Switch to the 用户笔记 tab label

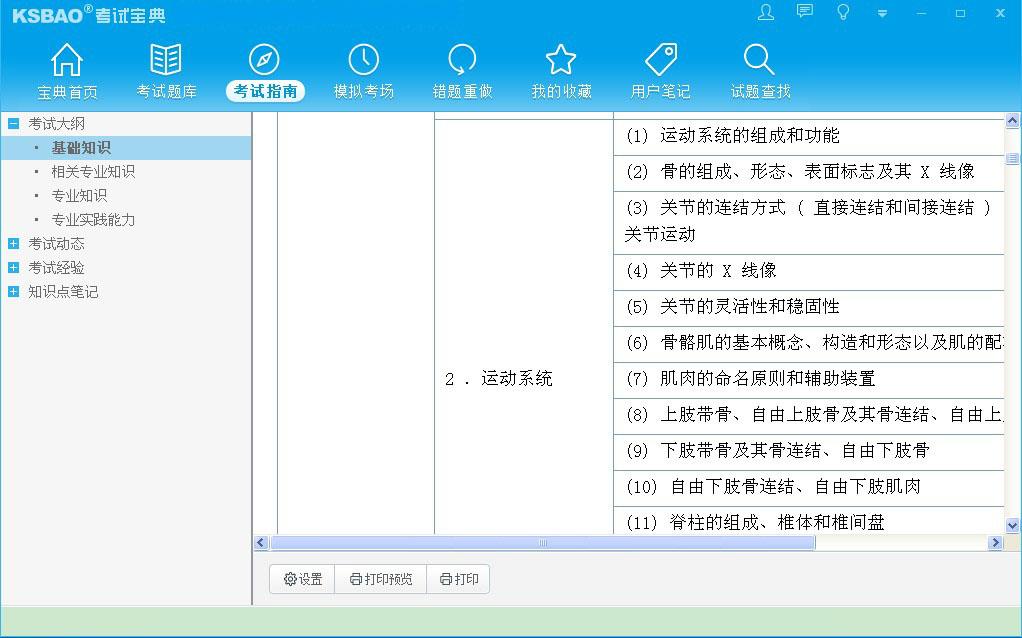(660, 92)
